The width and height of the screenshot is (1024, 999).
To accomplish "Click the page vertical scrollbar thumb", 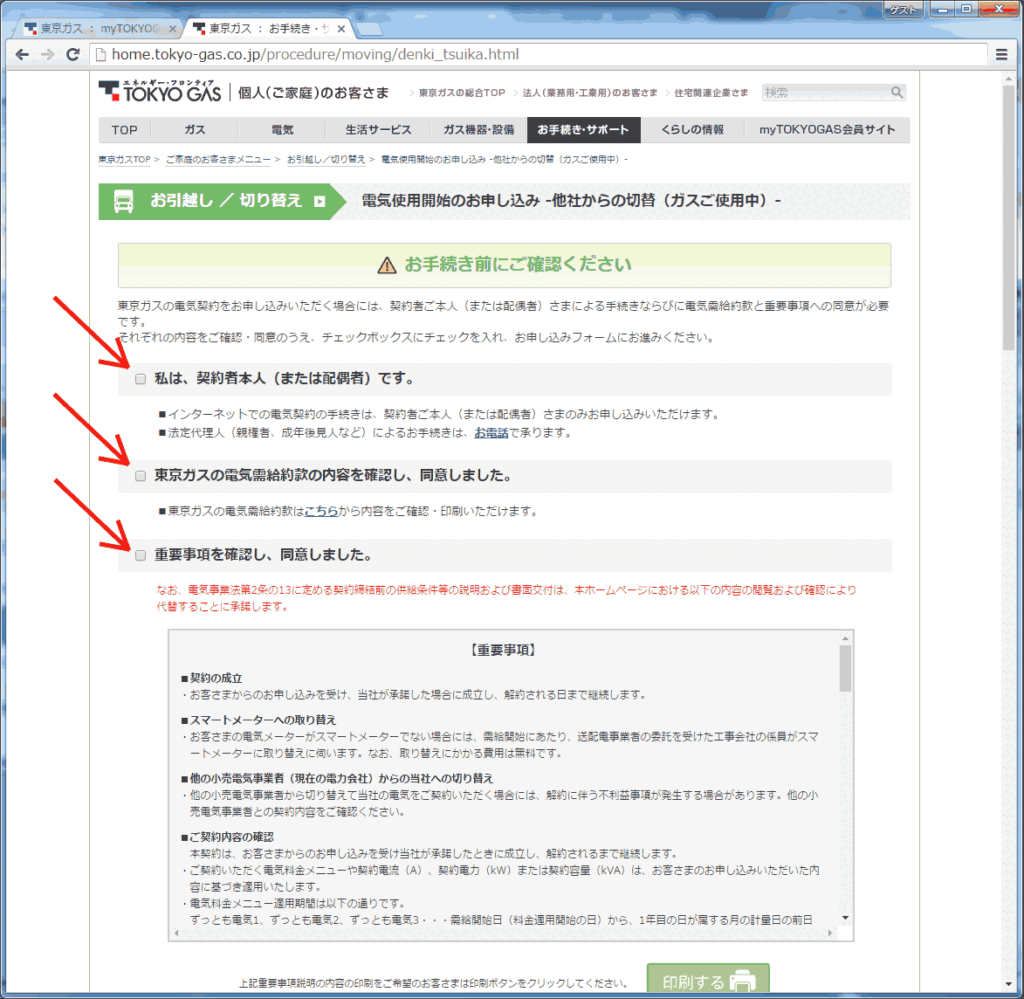I will pyautogui.click(x=1009, y=219).
